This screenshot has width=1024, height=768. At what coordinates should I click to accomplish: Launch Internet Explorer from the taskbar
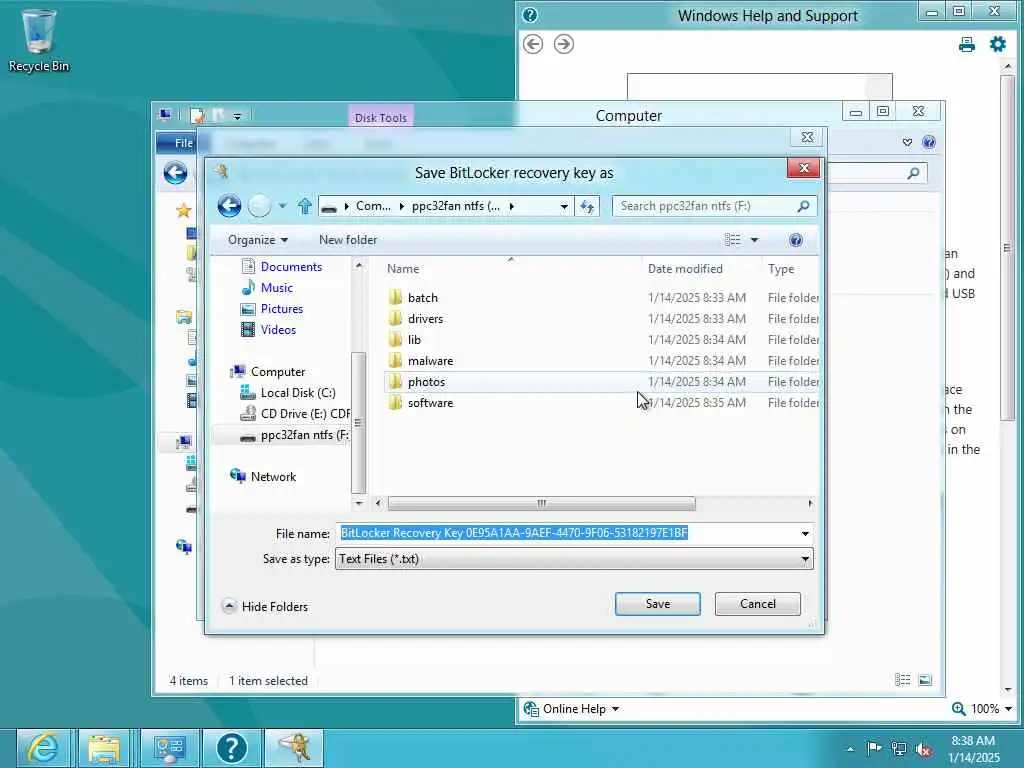43,748
